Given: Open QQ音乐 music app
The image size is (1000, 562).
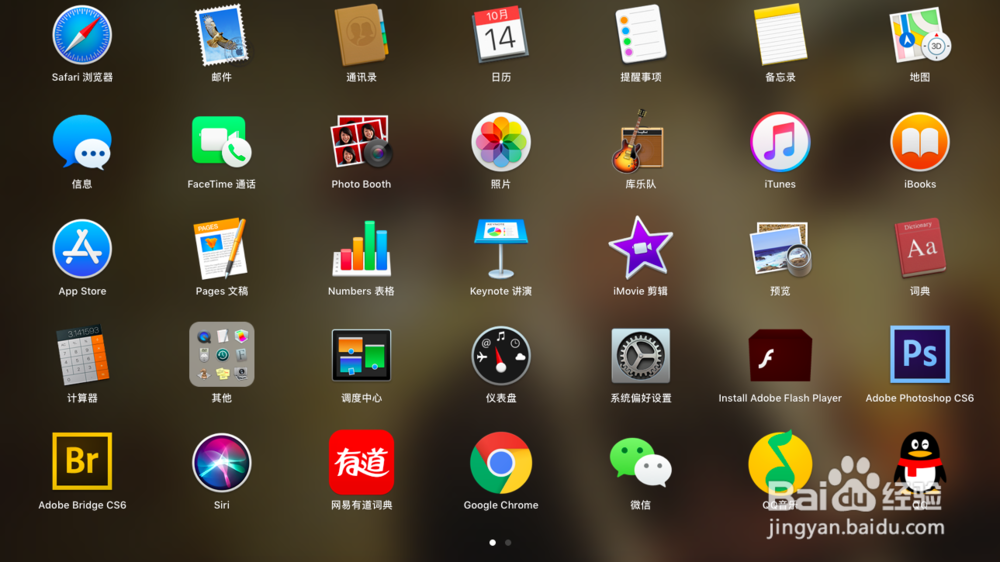Looking at the screenshot, I should coord(780,462).
